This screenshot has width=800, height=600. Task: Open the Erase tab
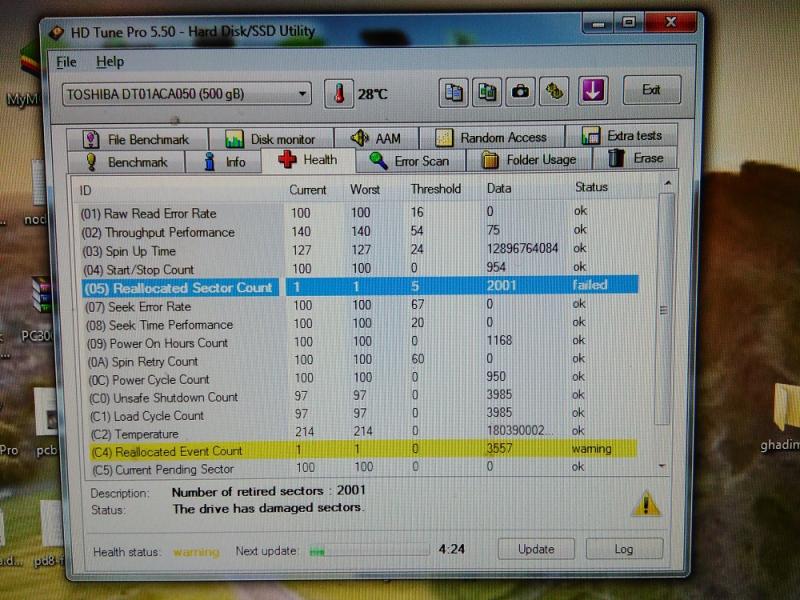[x=635, y=158]
